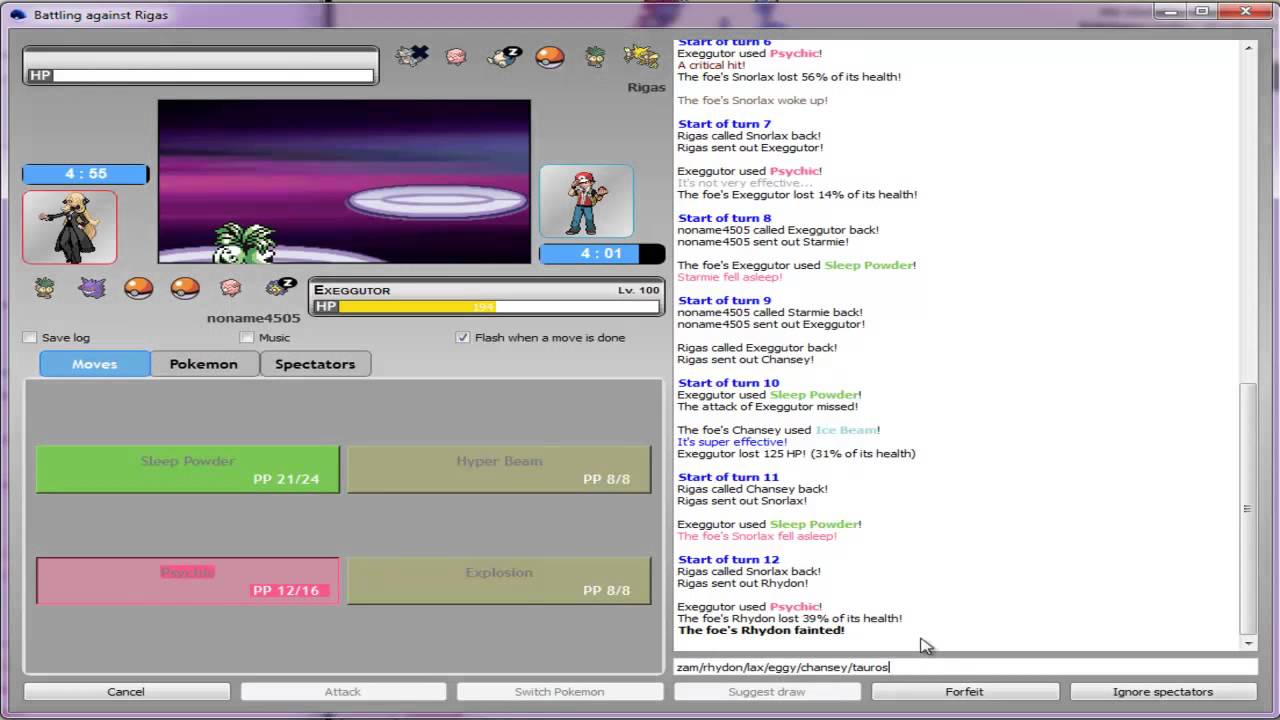
Task: Click 'The foe's Rhydon fainted!' log line
Action: 761,631
